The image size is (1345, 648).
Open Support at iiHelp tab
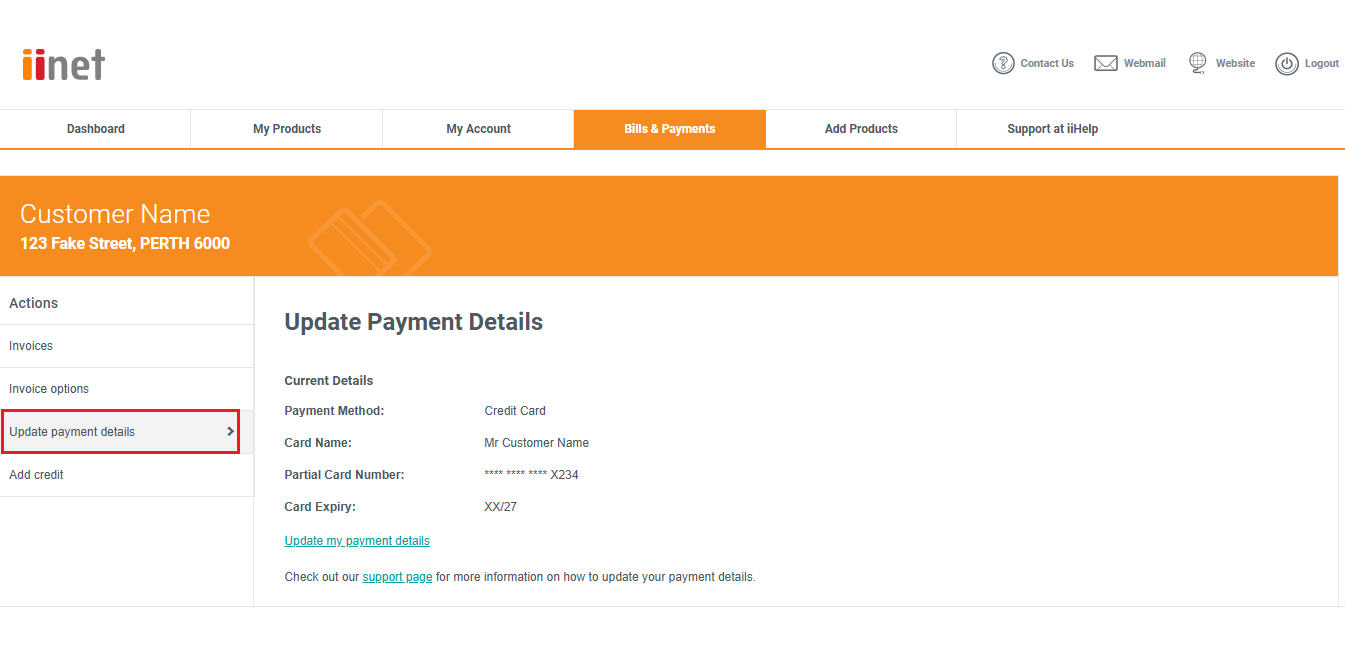pyautogui.click(x=1052, y=129)
